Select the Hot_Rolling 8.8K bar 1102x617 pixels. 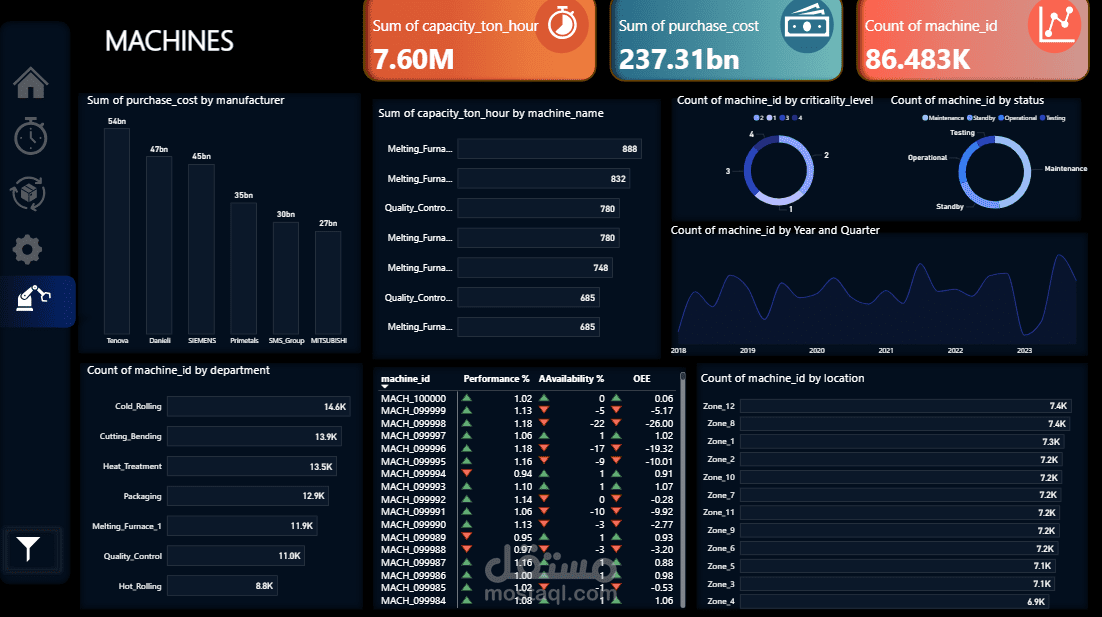tap(223, 585)
